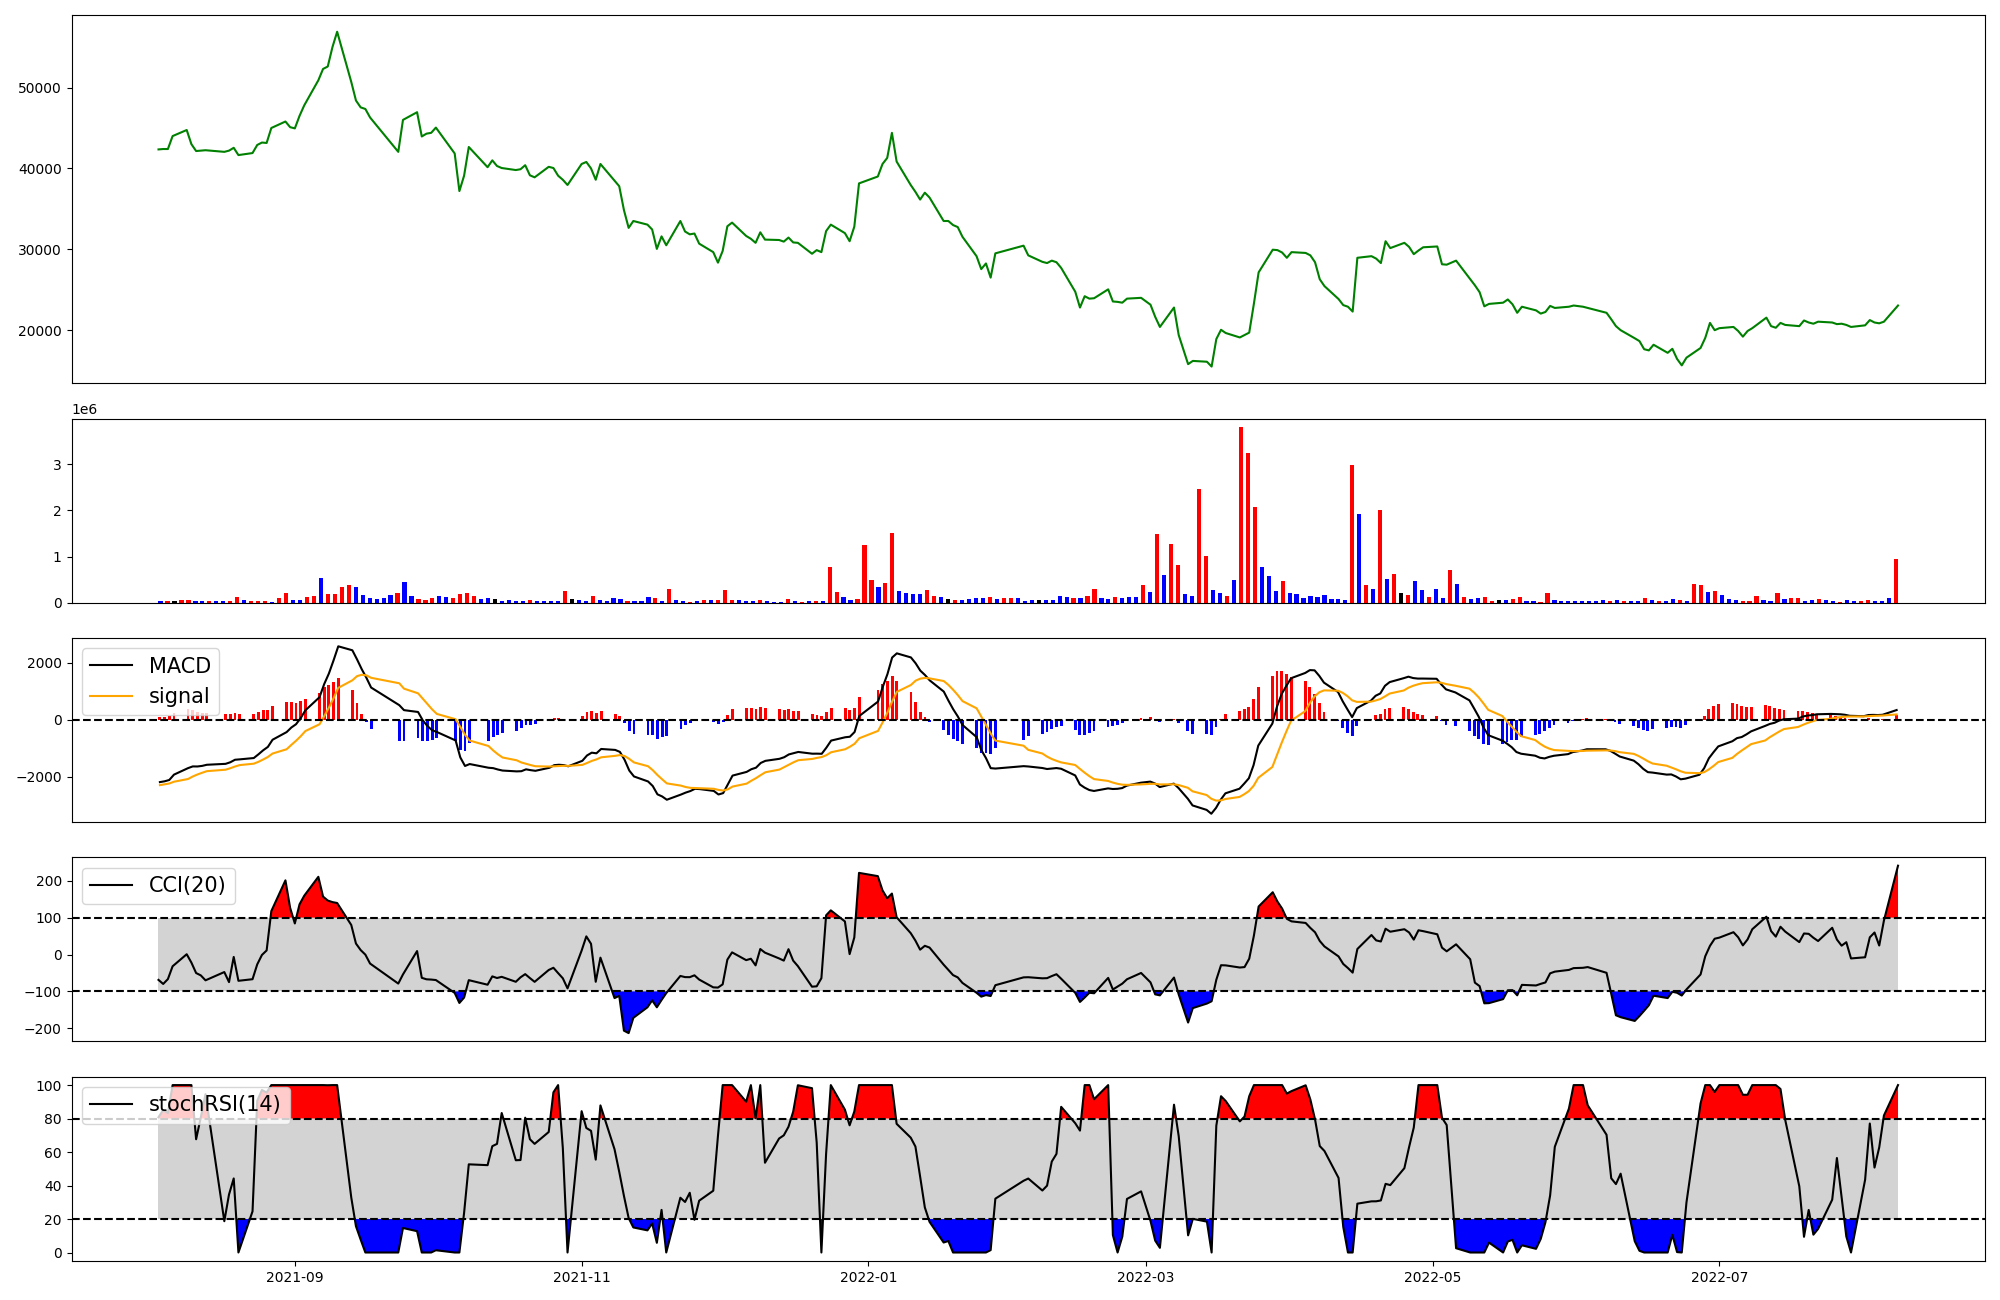Click the 20000 price axis tick label
Image resolution: width=2000 pixels, height=1300 pixels.
(x=40, y=331)
